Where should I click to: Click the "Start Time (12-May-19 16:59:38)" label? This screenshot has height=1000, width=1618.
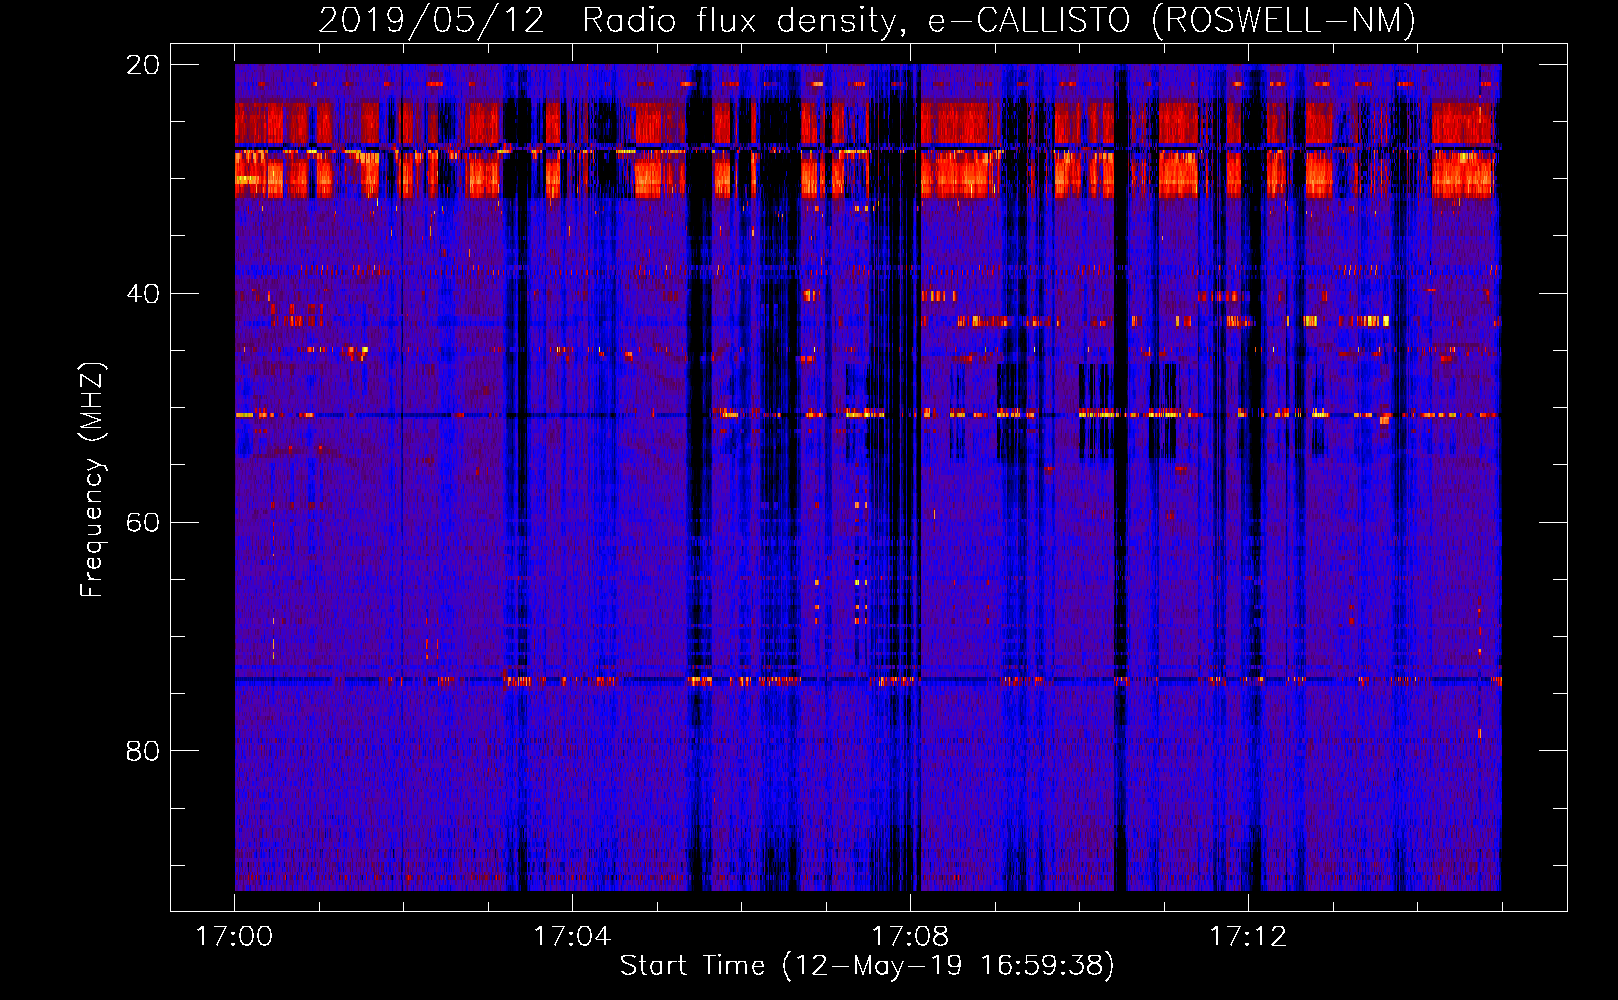click(867, 966)
